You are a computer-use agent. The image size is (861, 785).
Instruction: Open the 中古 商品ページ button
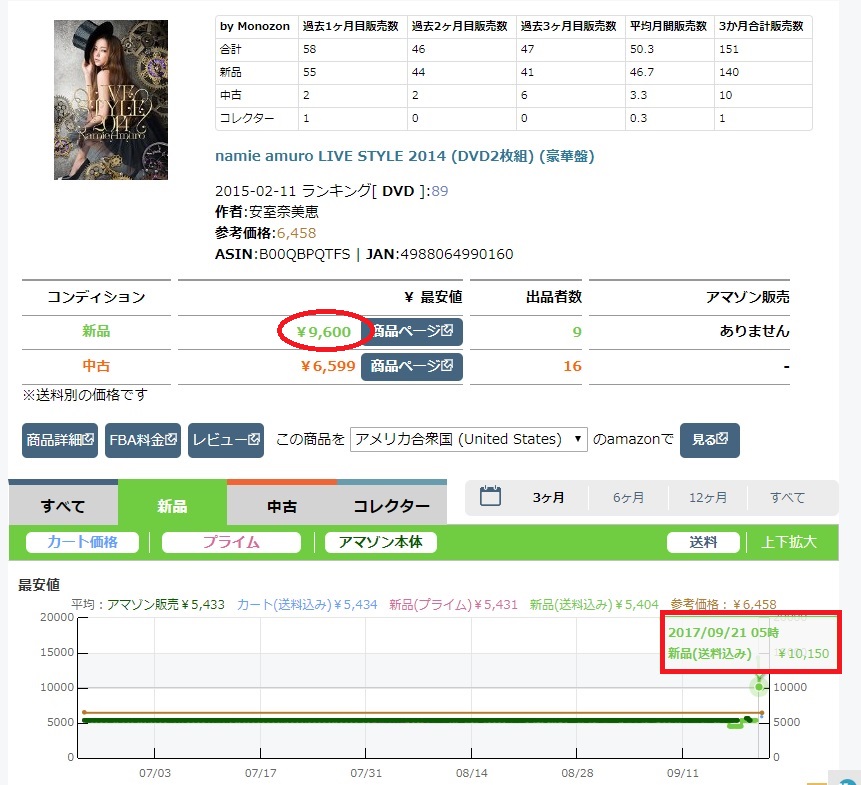click(412, 366)
